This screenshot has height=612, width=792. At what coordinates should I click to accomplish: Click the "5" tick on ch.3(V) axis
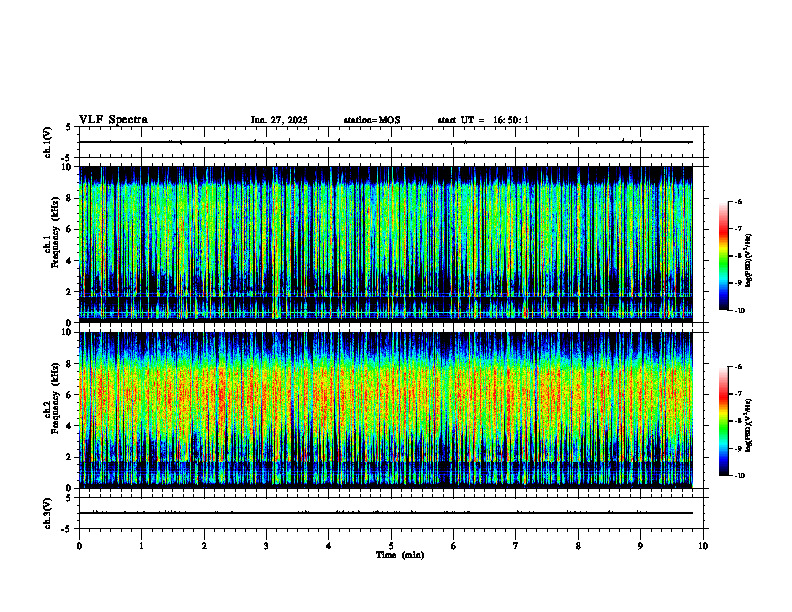(68, 498)
